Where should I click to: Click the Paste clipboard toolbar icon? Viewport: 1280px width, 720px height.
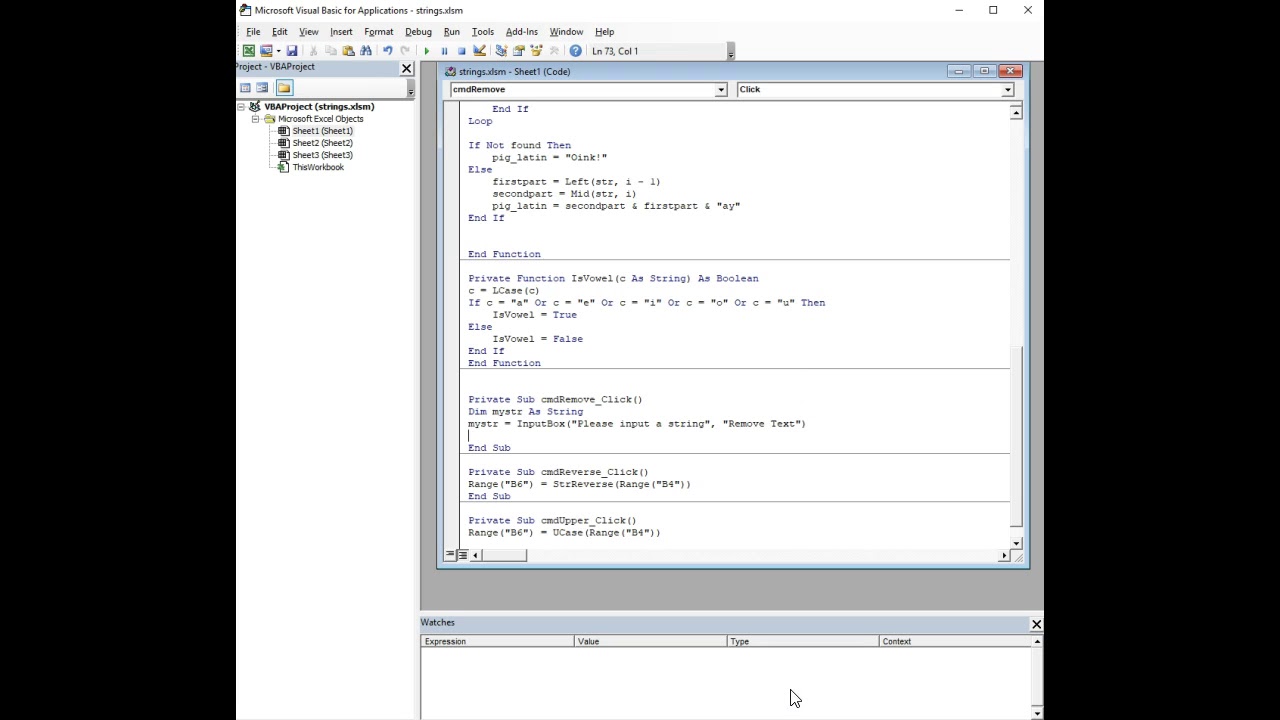point(348,51)
